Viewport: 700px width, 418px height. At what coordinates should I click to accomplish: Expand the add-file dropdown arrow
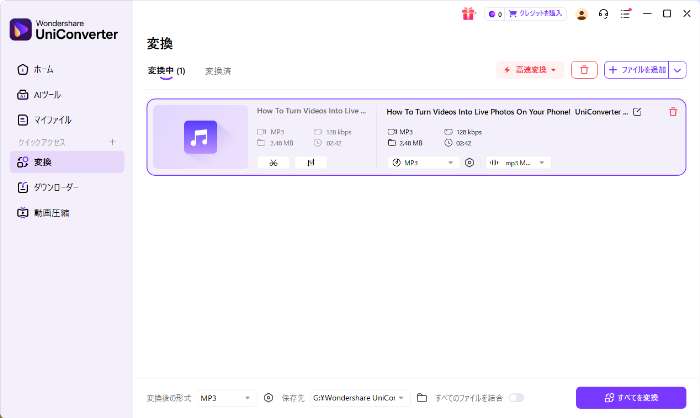(677, 70)
